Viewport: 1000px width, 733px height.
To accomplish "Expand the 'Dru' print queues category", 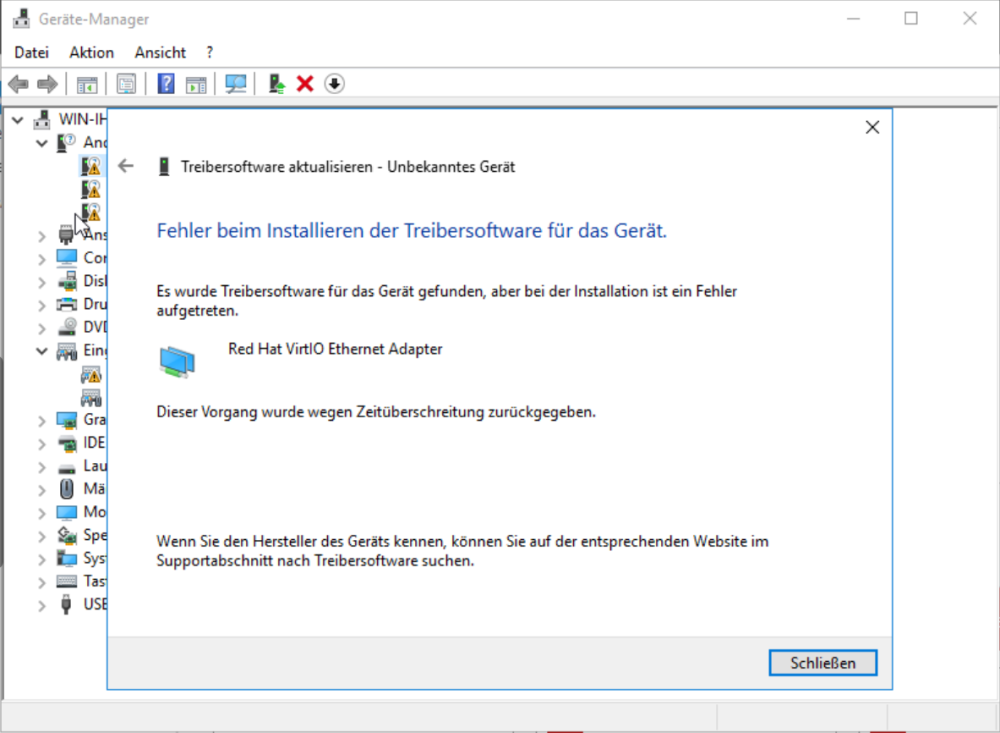I will 41,305.
